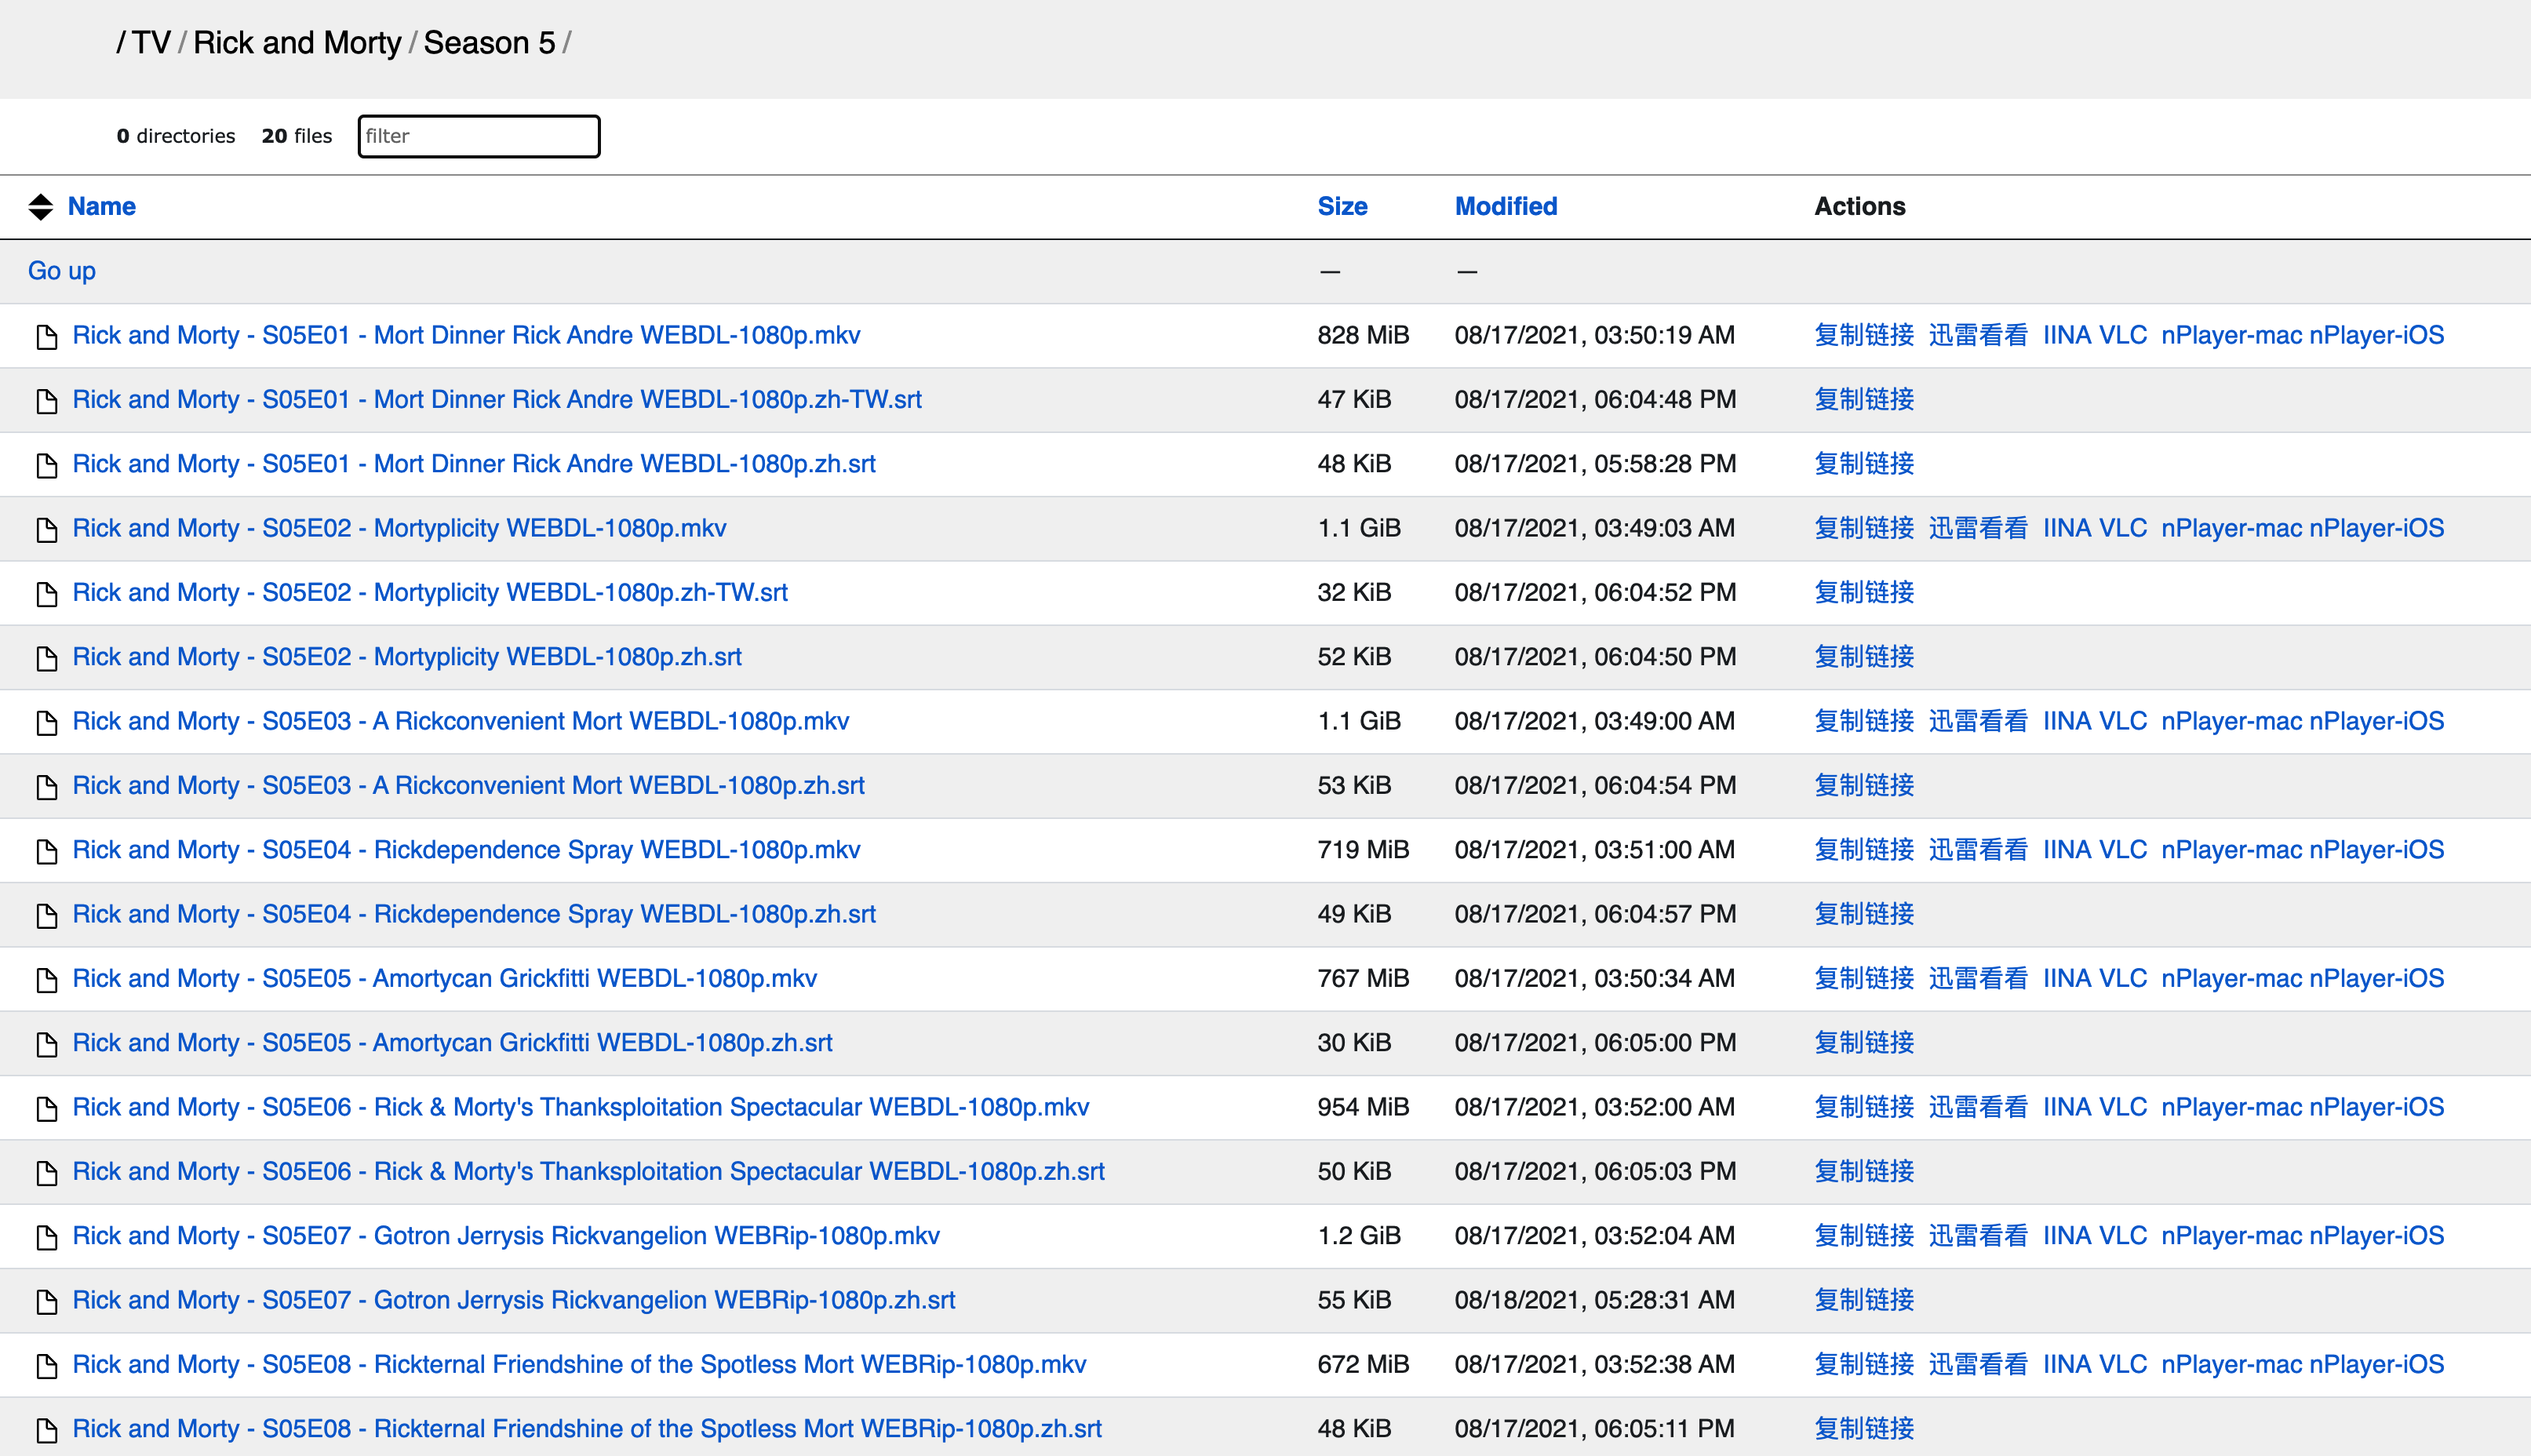Click the sort arrows icon beside Name
Screen dimensions: 2531x1456
point(41,207)
